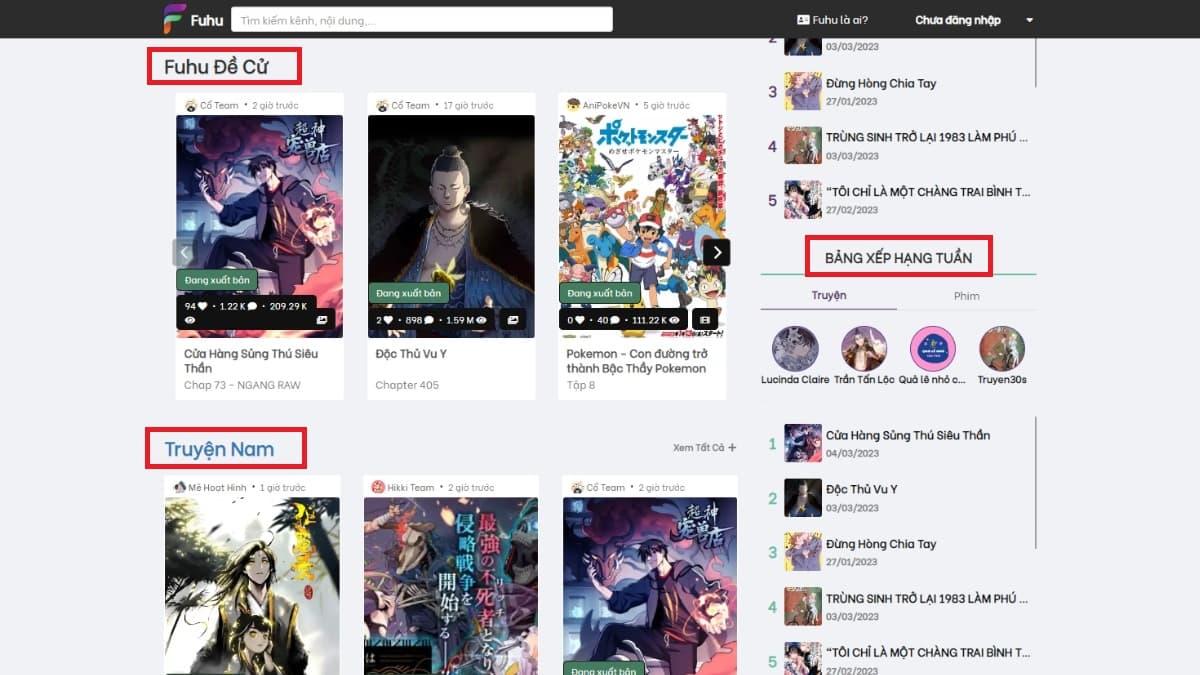Expand Xem Tất Cả for Truyện Nam
The height and width of the screenshot is (675, 1200).
pyautogui.click(x=704, y=448)
